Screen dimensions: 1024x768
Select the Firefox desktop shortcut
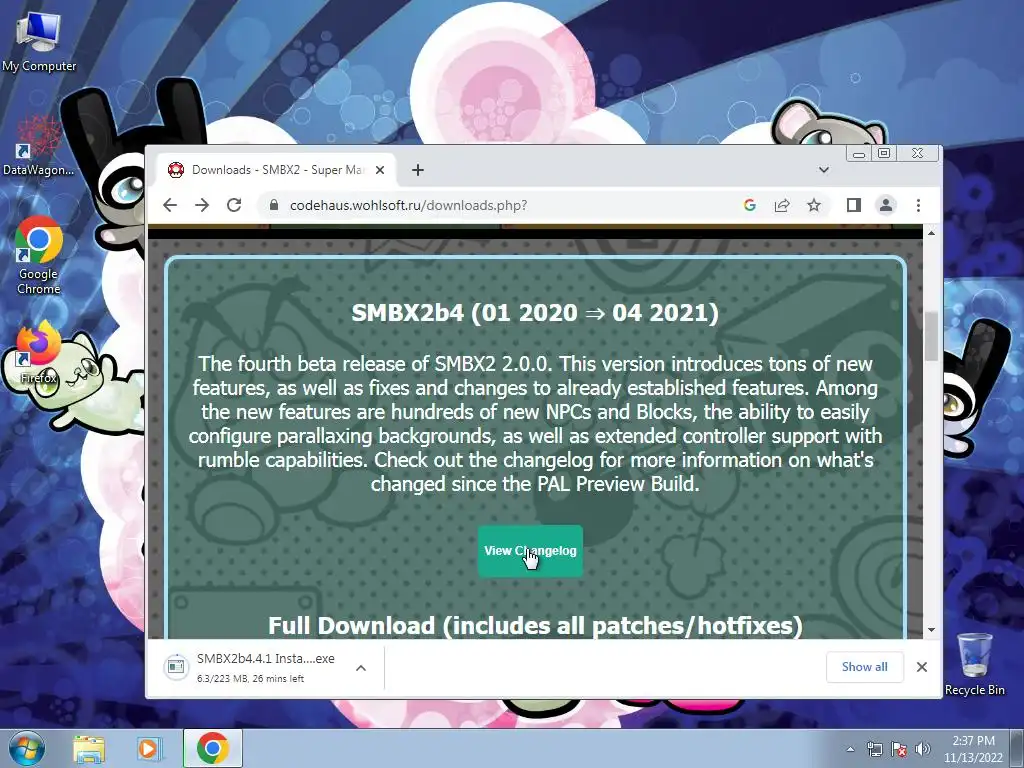pyautogui.click(x=39, y=352)
